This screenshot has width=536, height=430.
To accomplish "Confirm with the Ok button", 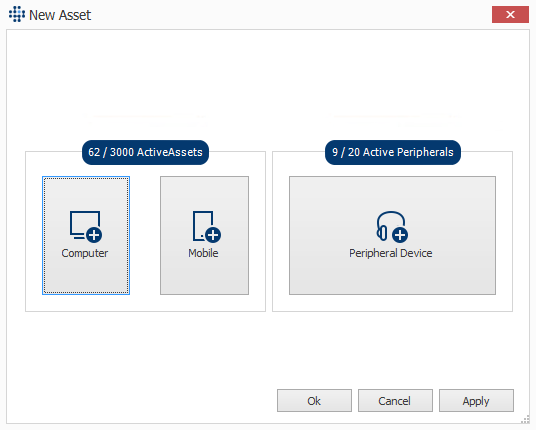I will pos(314,400).
